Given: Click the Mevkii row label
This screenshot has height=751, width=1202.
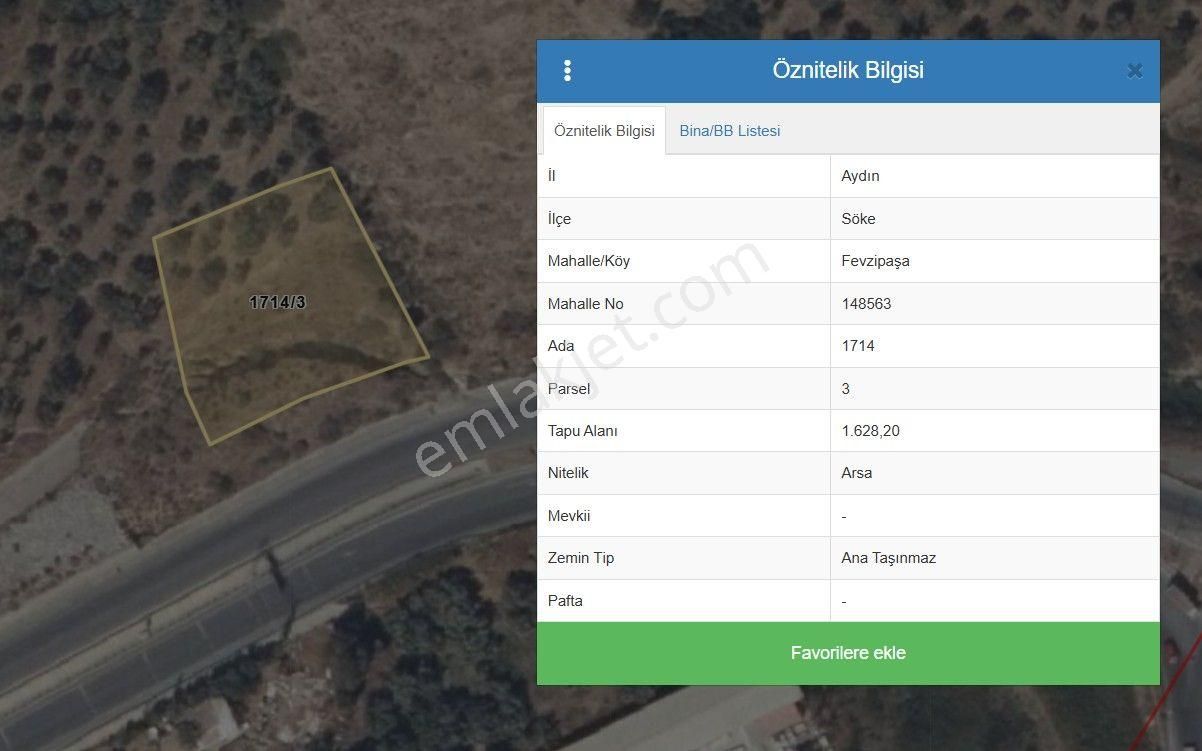Looking at the screenshot, I should point(569,516).
